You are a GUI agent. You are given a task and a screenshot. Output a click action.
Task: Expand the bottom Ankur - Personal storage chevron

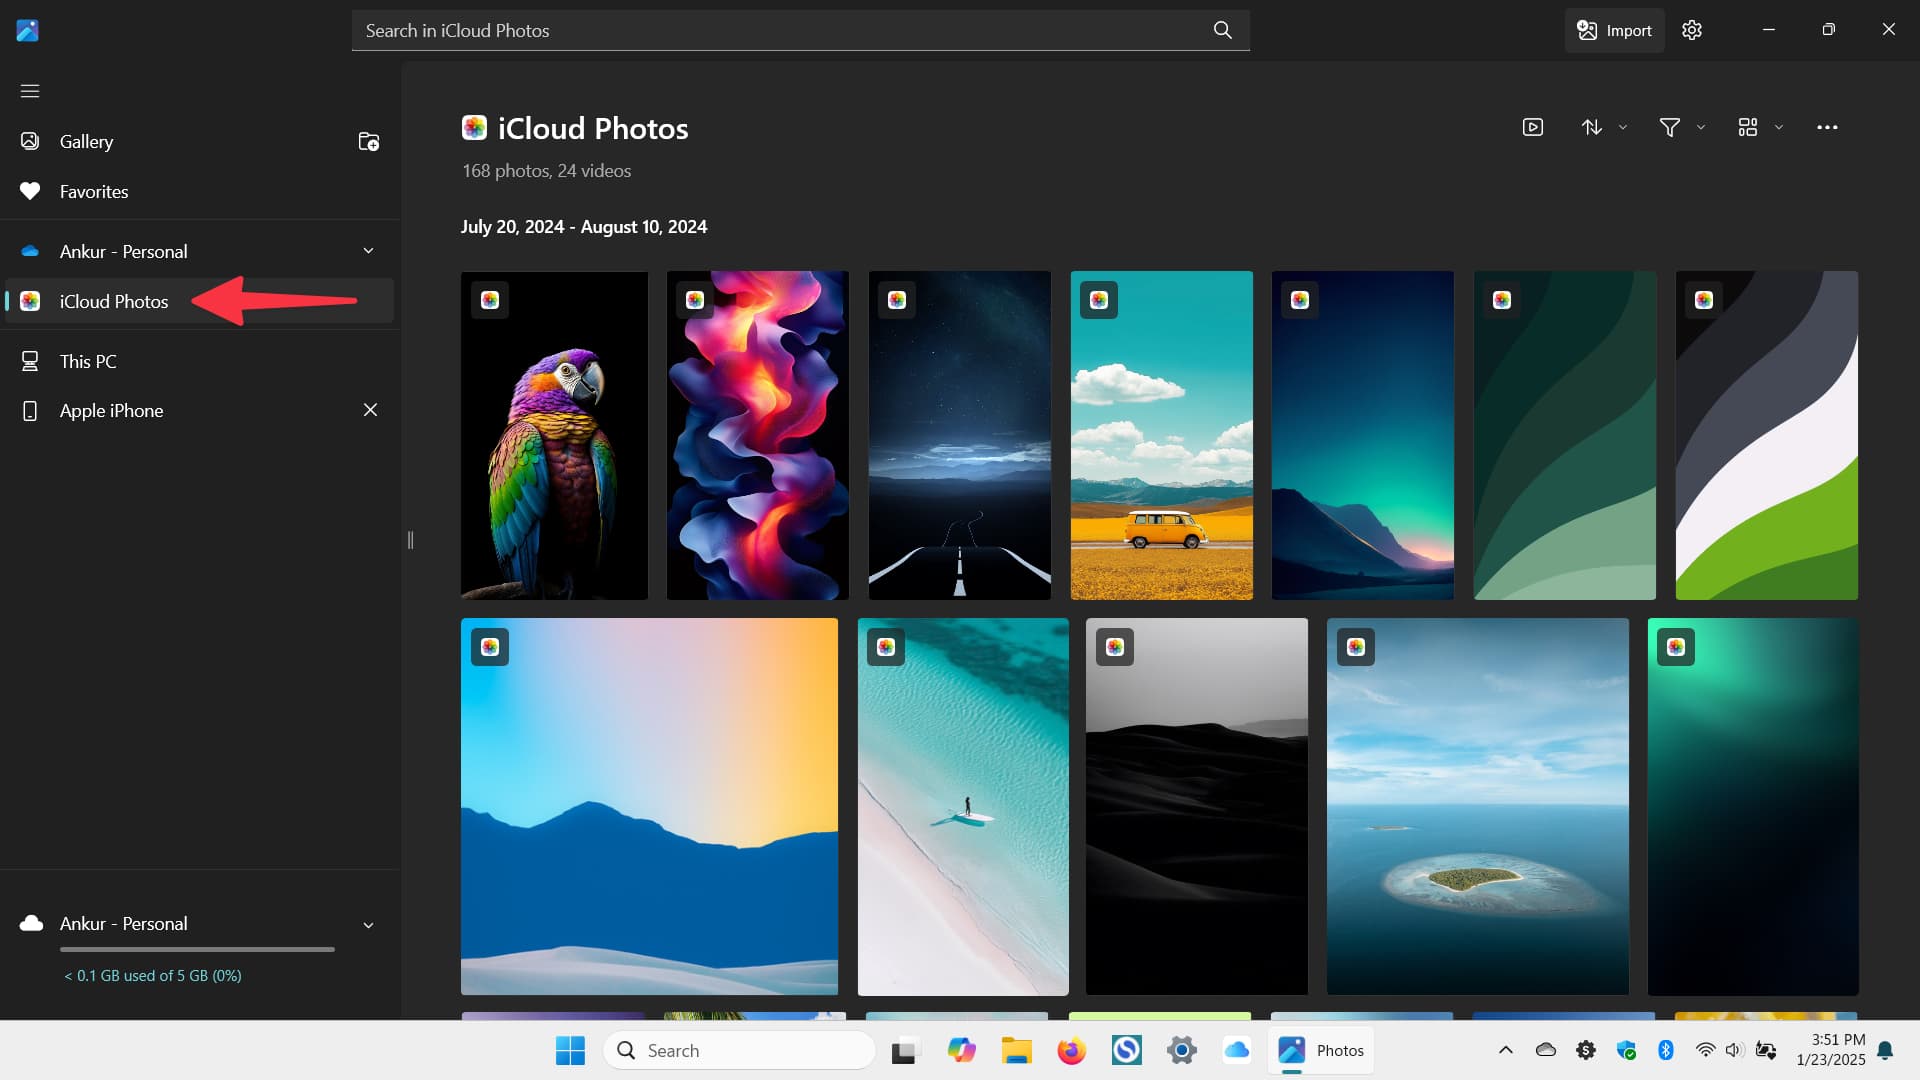tap(369, 925)
